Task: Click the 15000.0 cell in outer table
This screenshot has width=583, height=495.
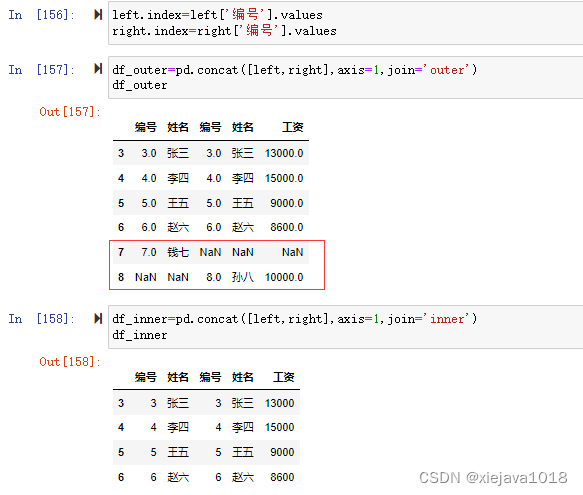Action: tap(284, 178)
